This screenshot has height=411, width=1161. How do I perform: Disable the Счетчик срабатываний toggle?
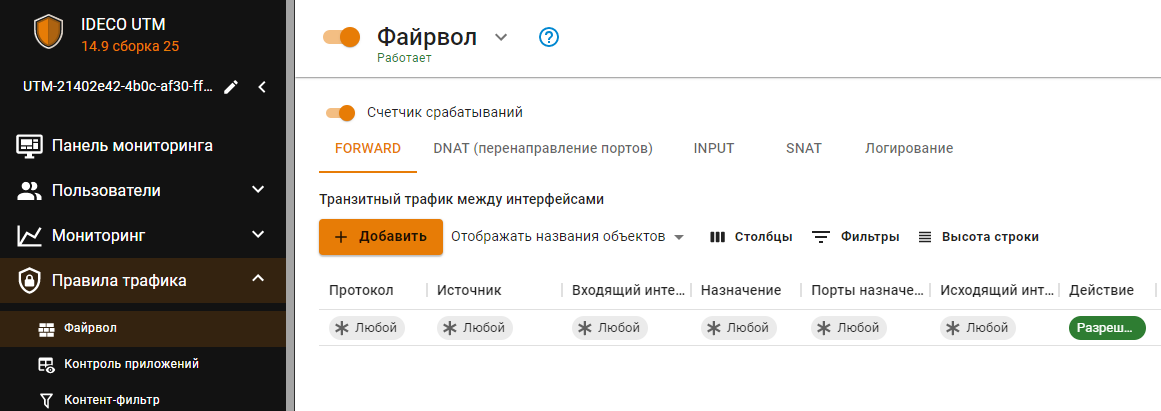[340, 113]
